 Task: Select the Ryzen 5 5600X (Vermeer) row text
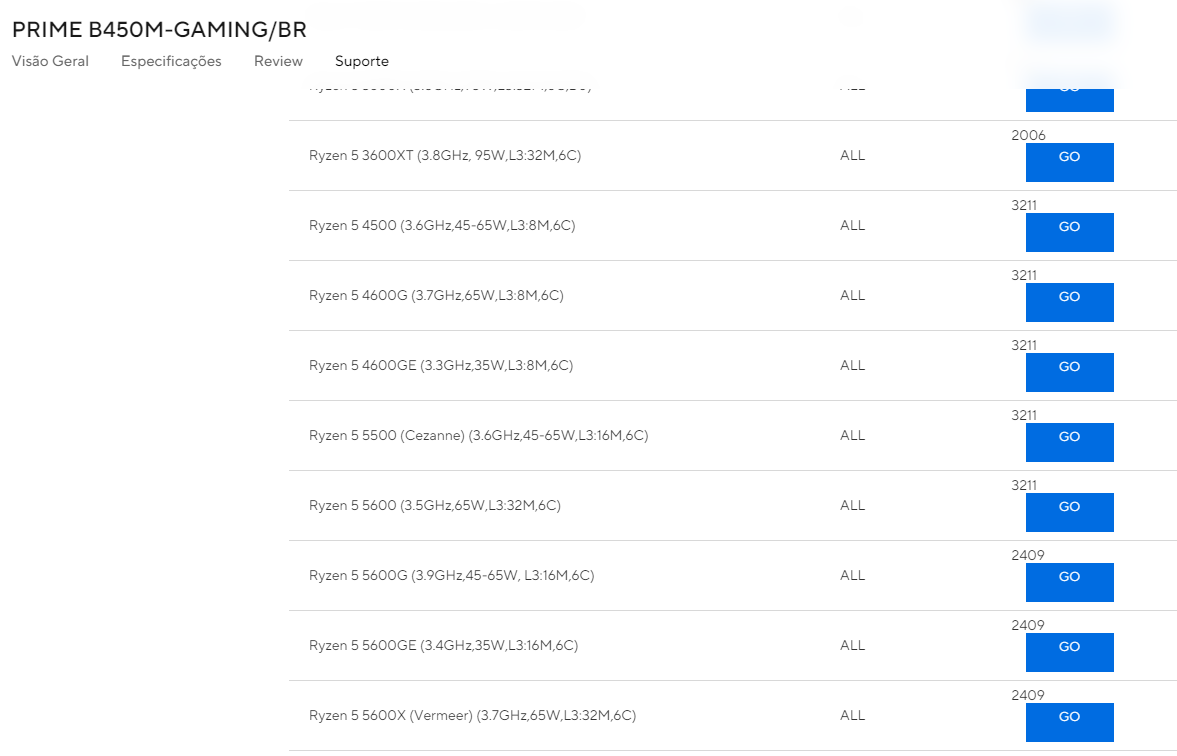(472, 715)
